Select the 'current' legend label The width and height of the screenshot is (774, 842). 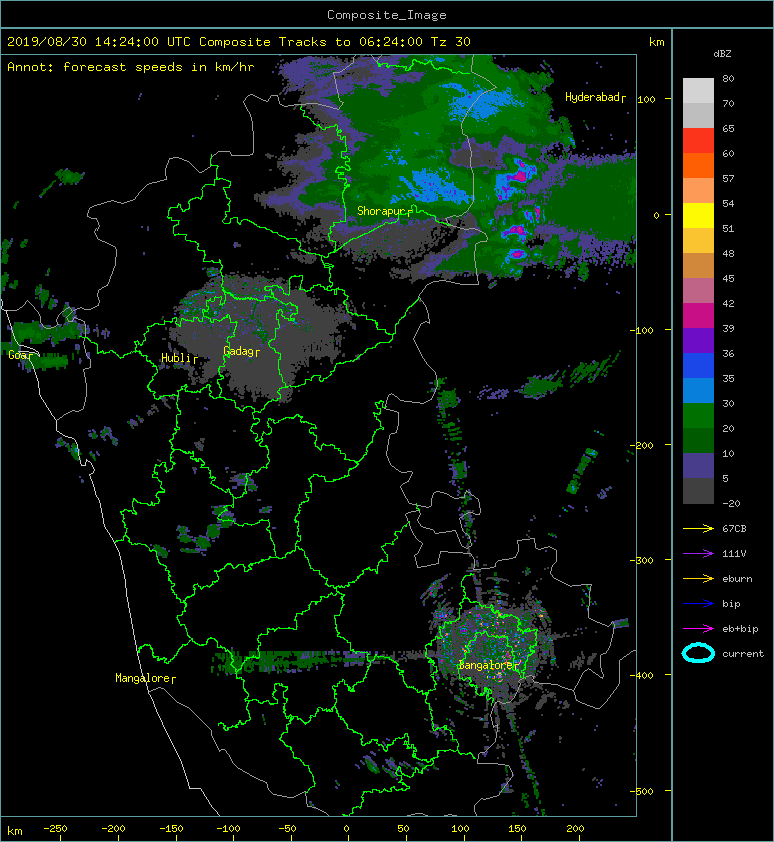743,654
